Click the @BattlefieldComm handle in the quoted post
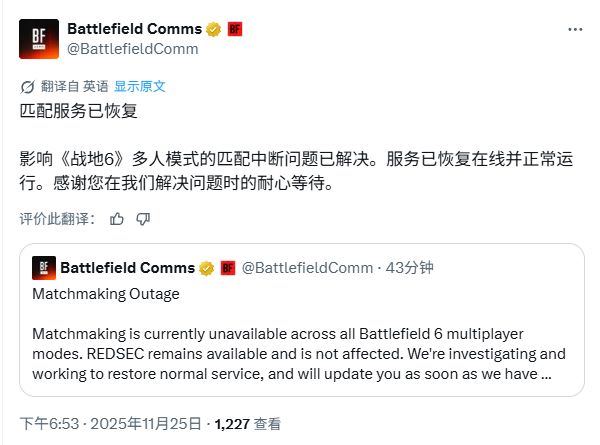Screen dimensions: 600x445 (308, 268)
